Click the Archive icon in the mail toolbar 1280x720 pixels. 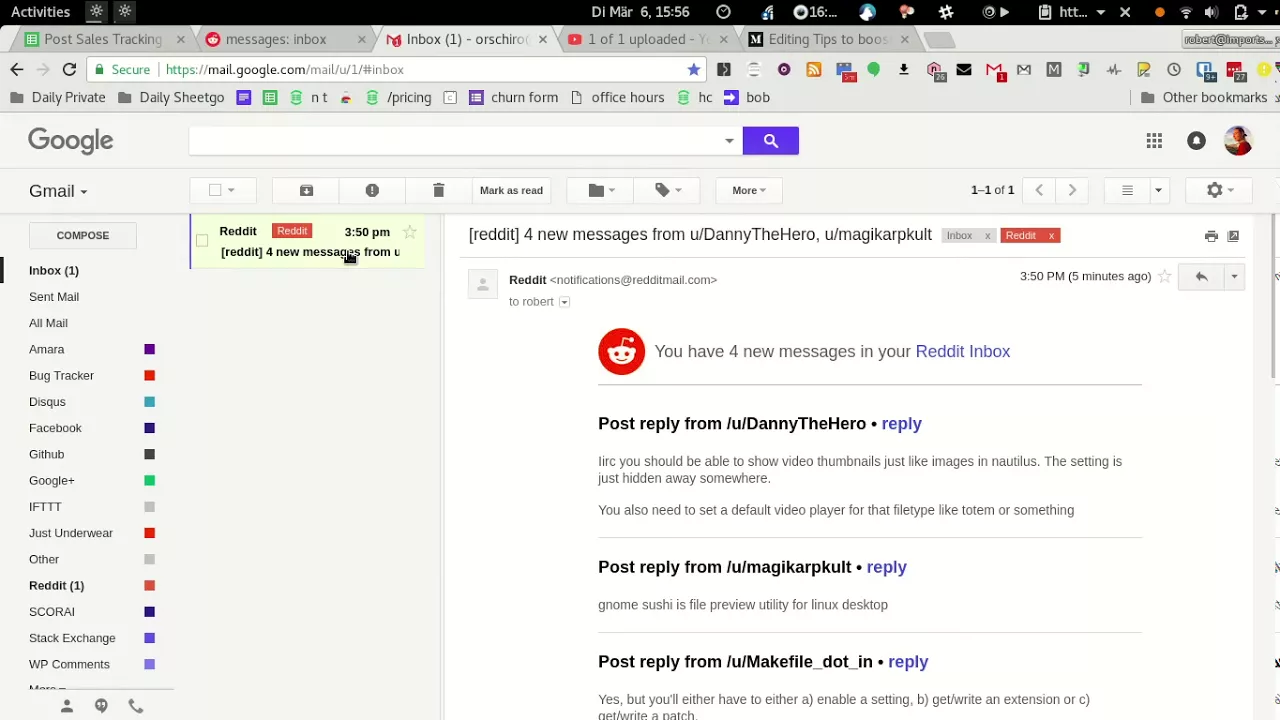(x=306, y=190)
